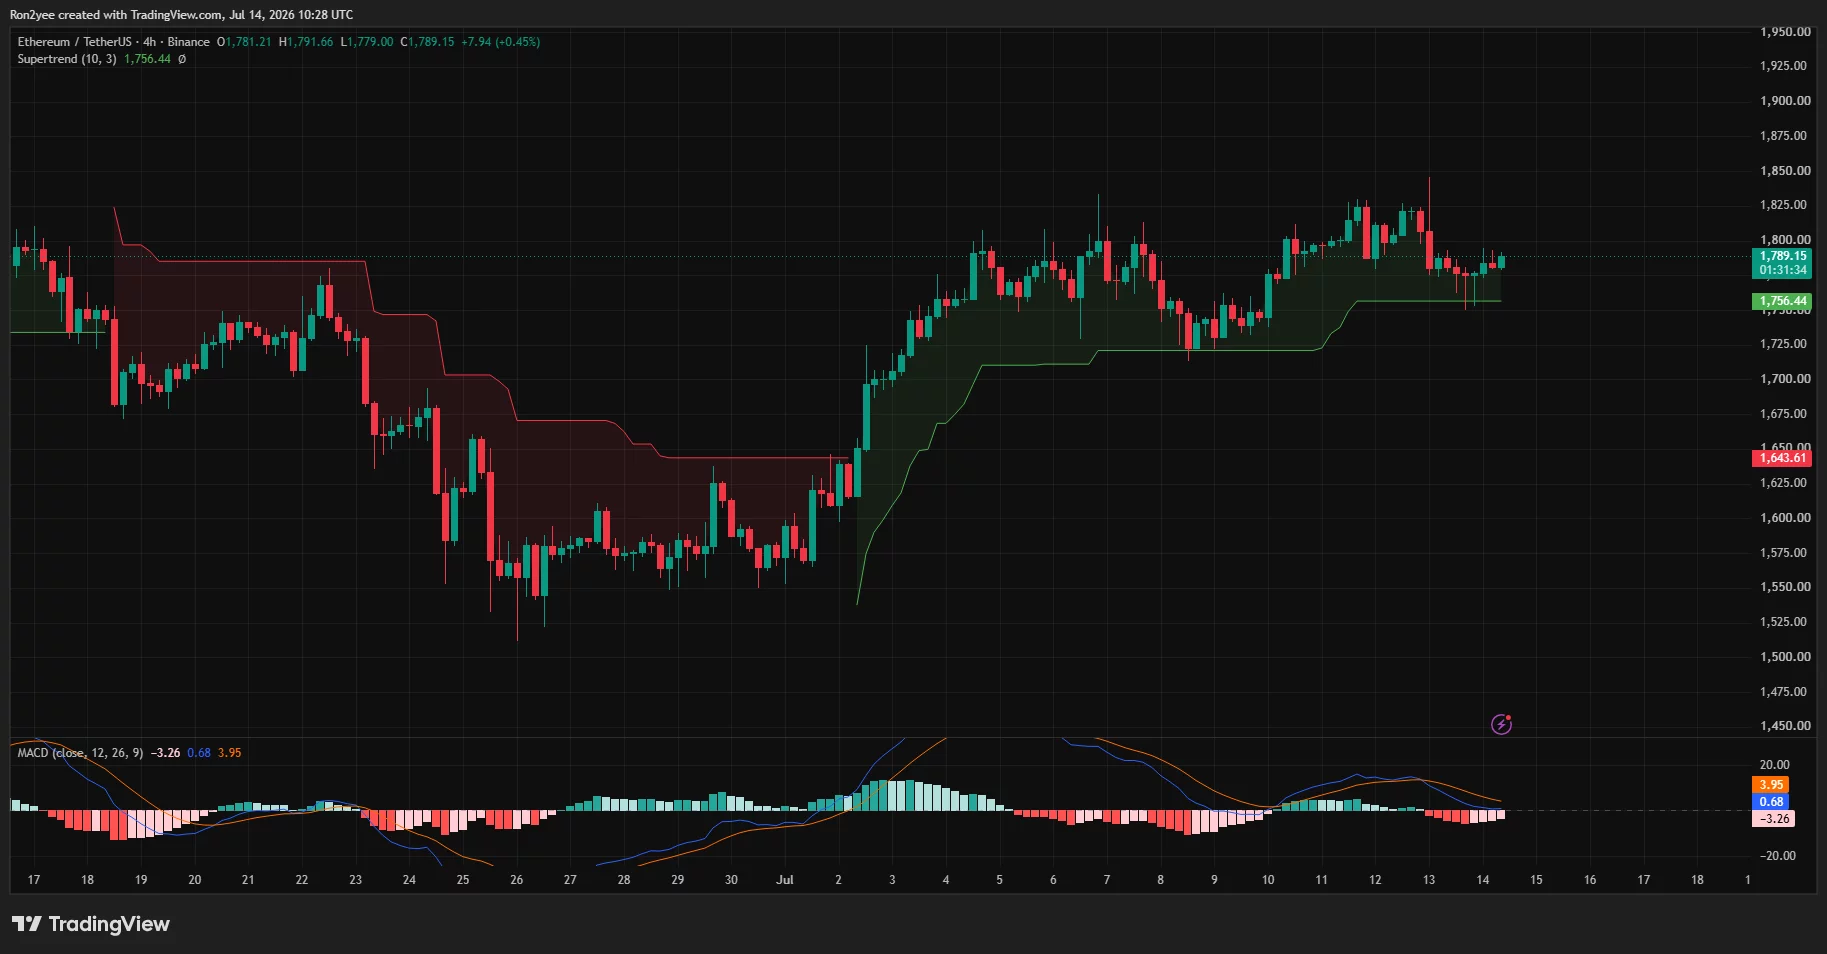
Task: Click the date 25 on time axis
Action: [463, 880]
